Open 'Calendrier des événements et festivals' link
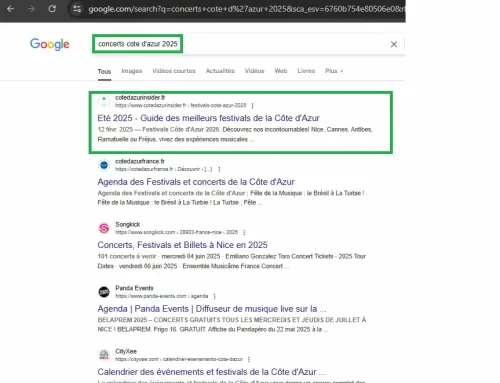The image size is (500, 383). pyautogui.click(x=211, y=372)
